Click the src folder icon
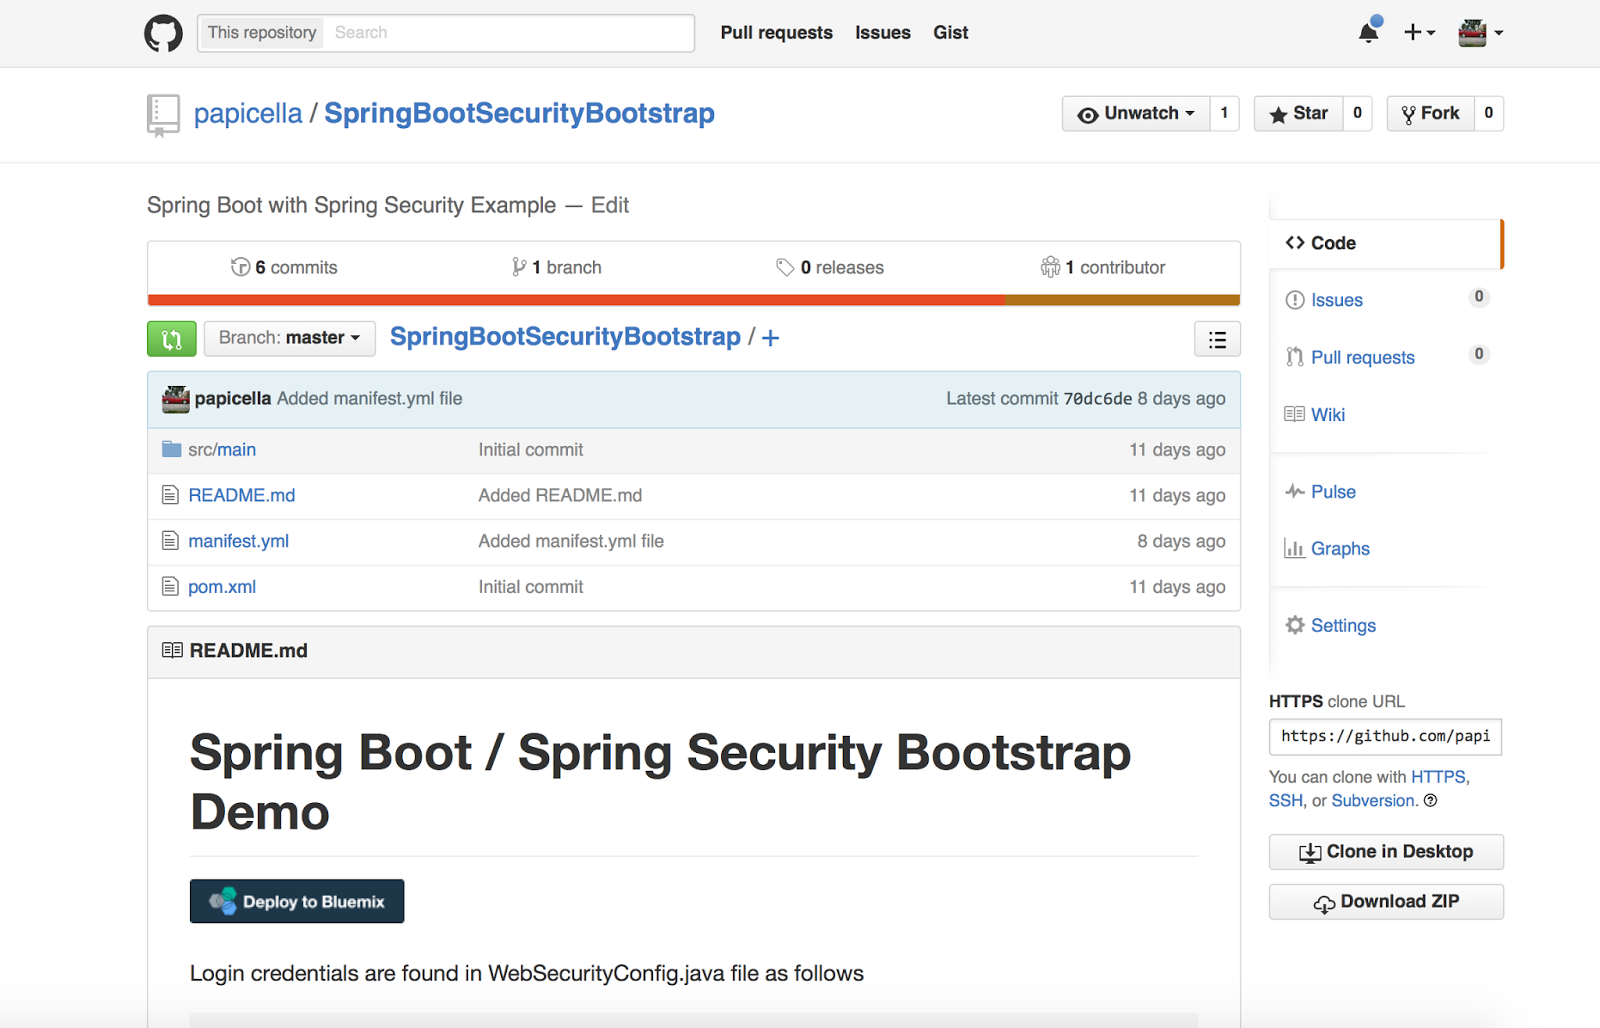This screenshot has width=1600, height=1028. click(x=171, y=449)
